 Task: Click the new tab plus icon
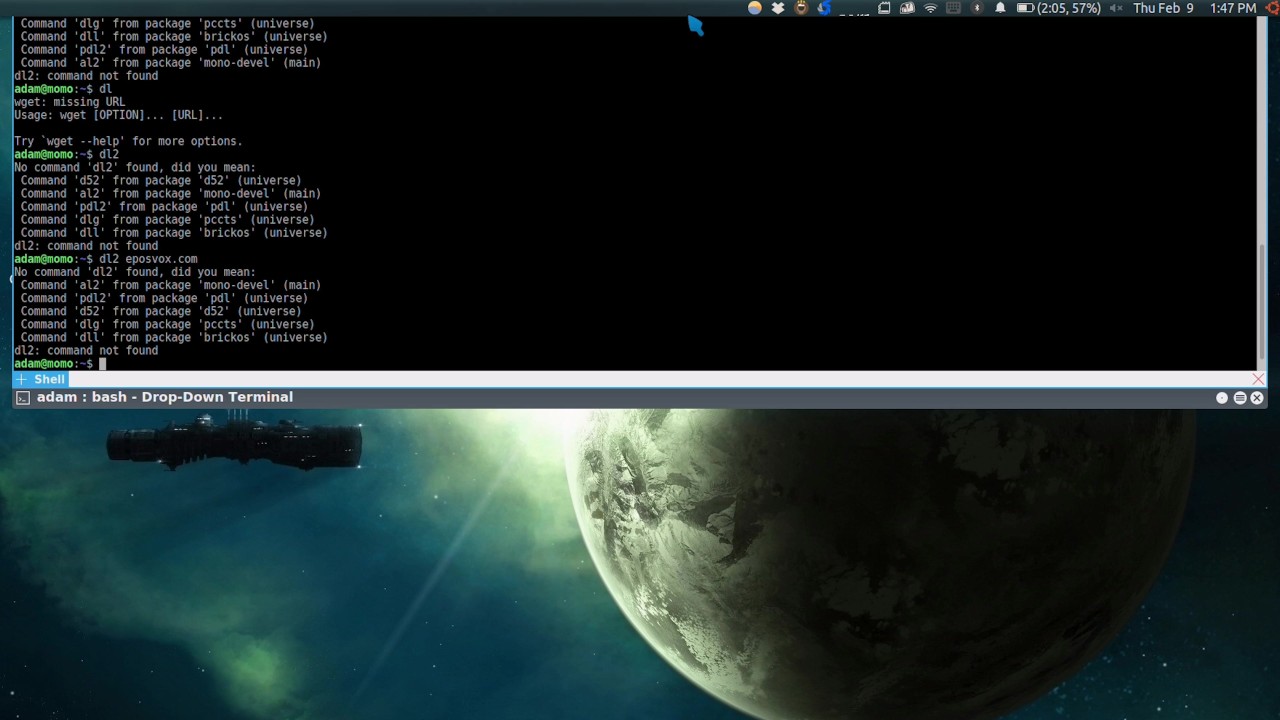[21, 380]
